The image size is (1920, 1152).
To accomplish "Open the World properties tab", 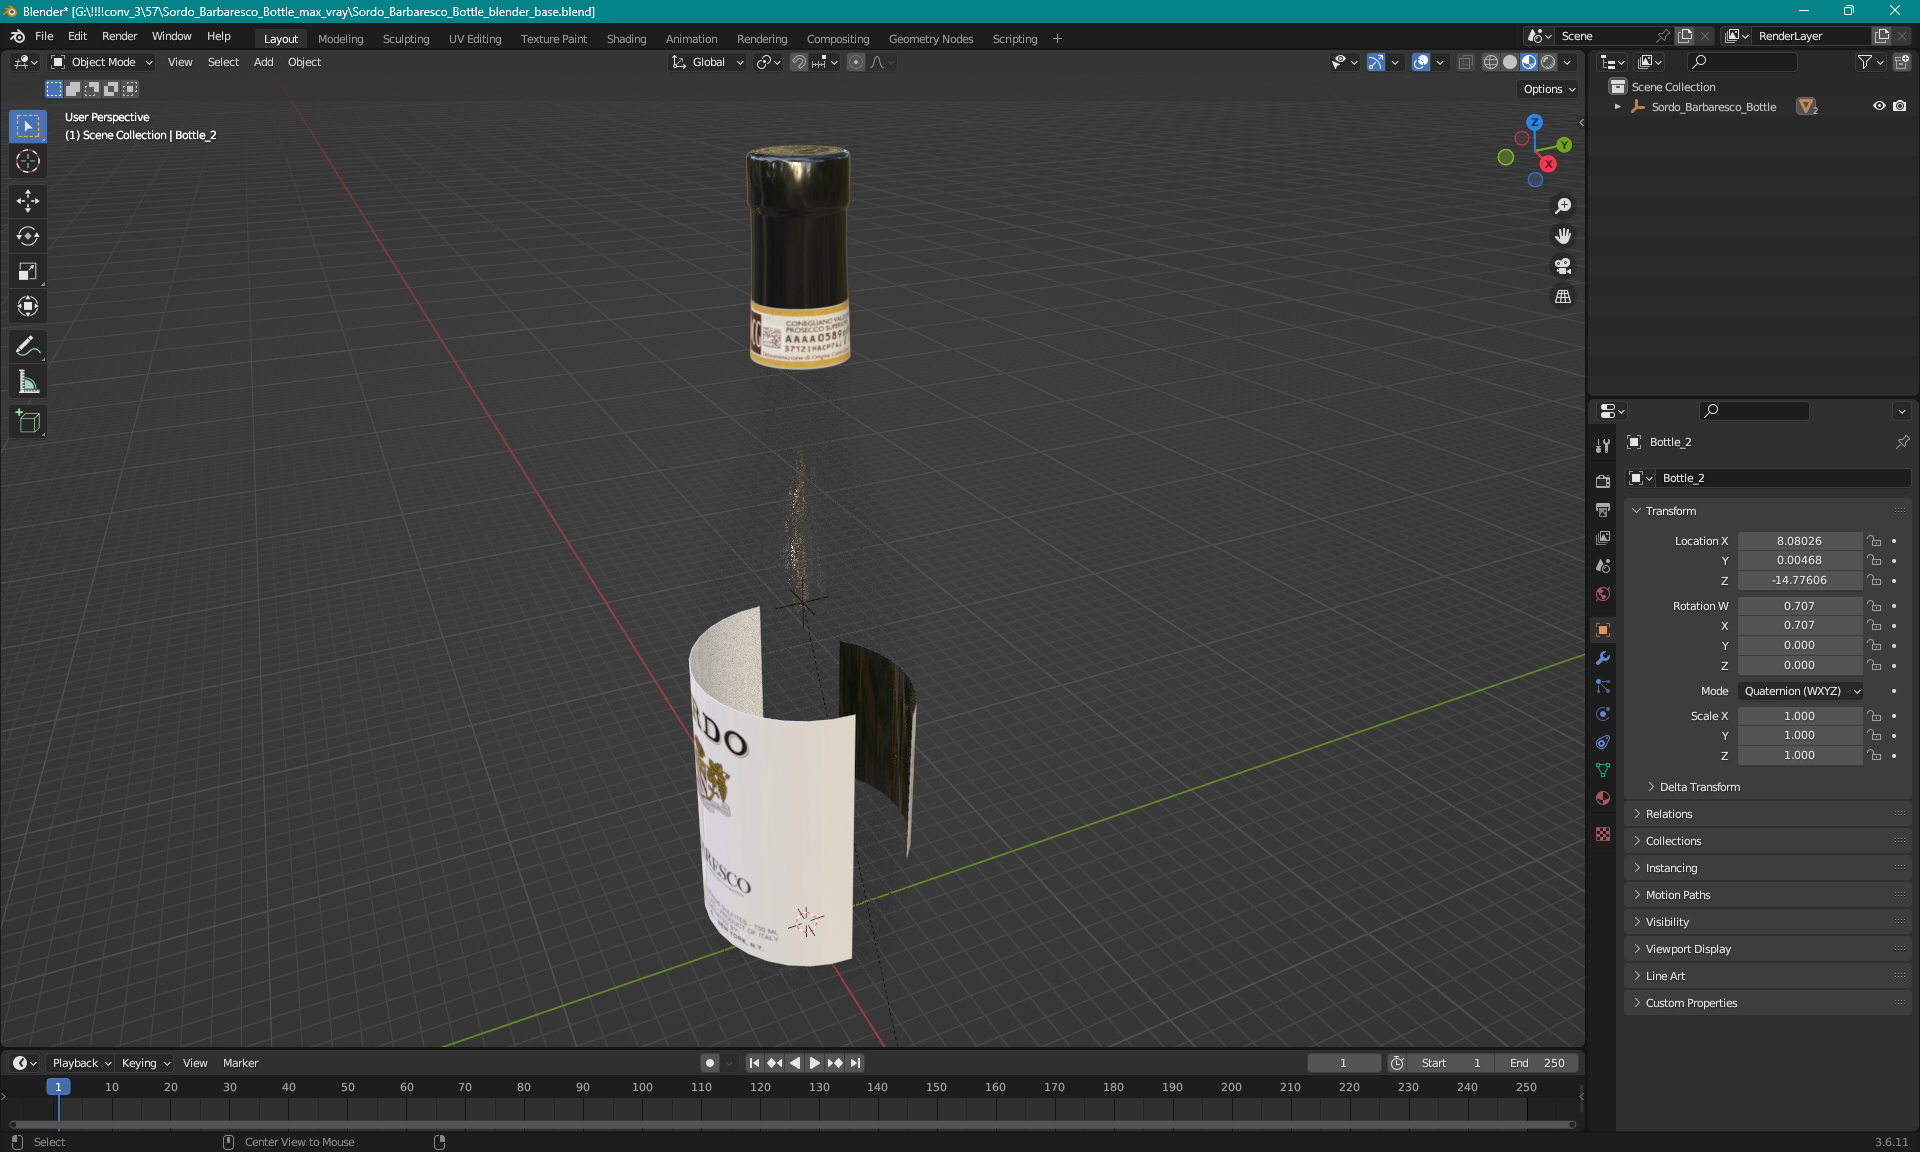I will pyautogui.click(x=1603, y=594).
